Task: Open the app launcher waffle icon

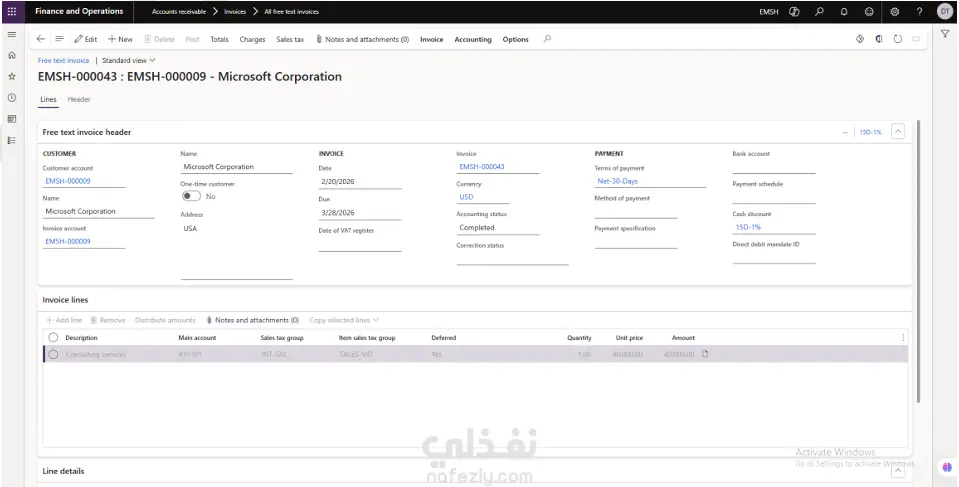Action: coord(12,12)
